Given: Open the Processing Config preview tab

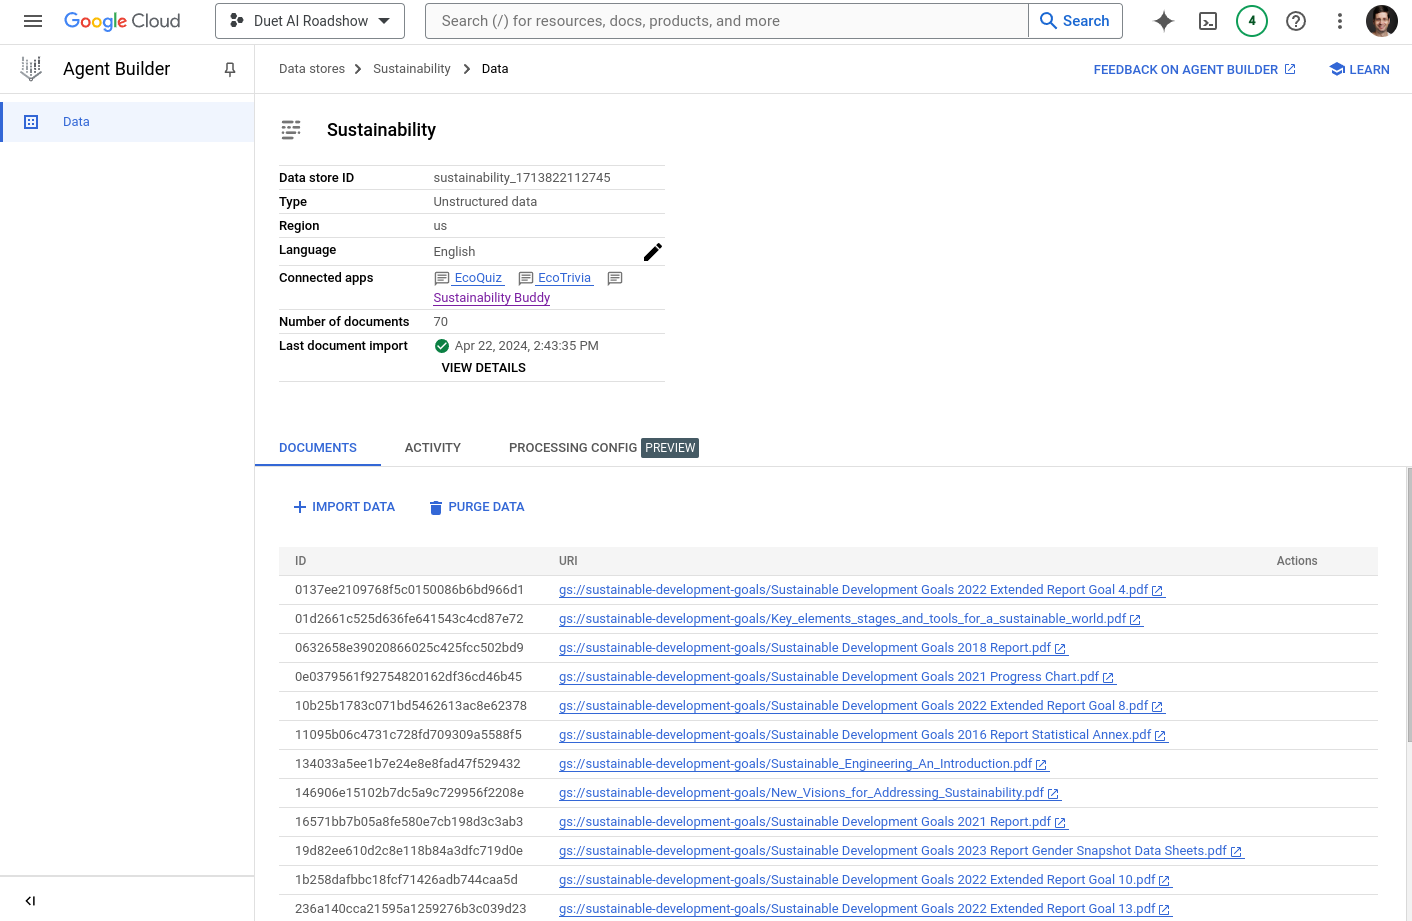Looking at the screenshot, I should (603, 448).
